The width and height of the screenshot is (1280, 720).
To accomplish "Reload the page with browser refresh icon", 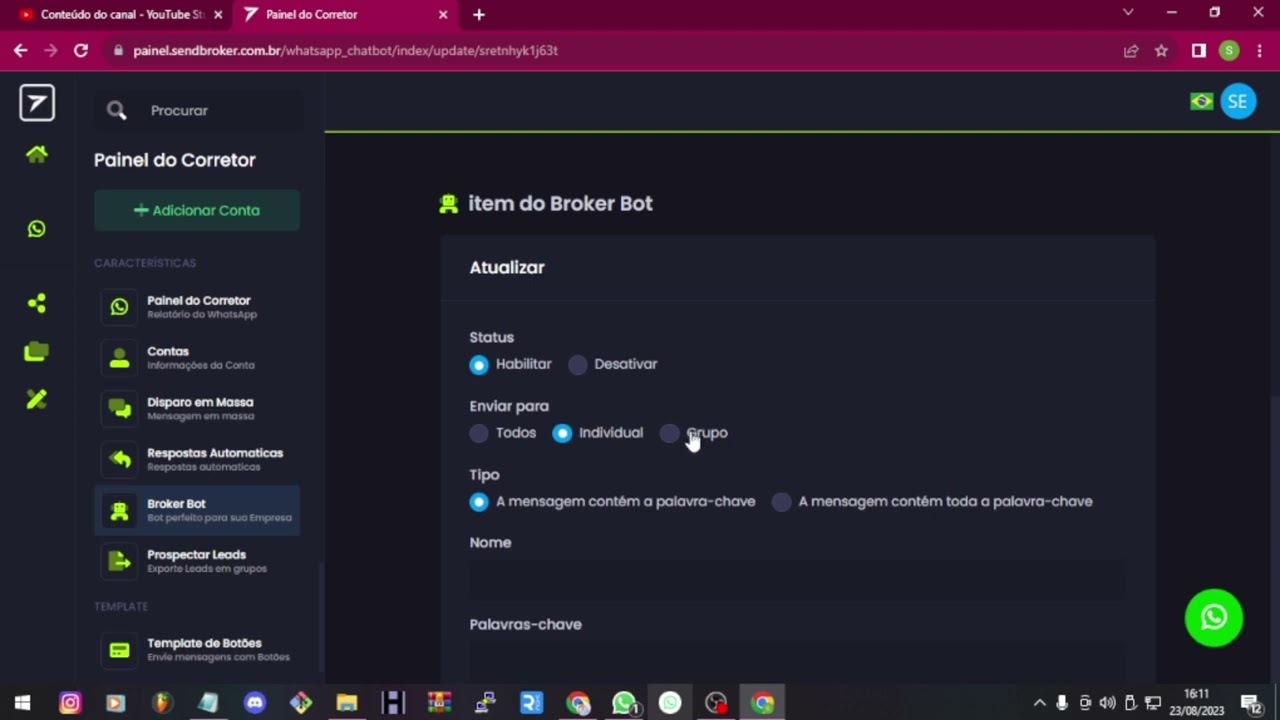I will pos(81,50).
